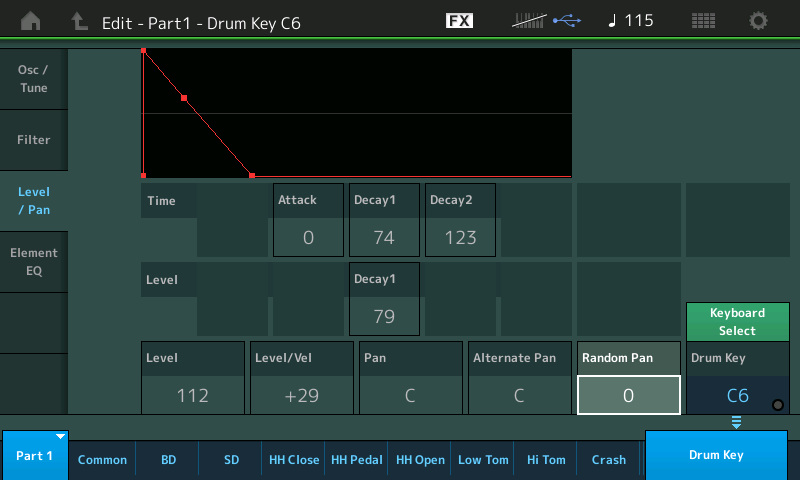Select the Decay2 time value 123
This screenshot has width=800, height=480.
coord(459,238)
